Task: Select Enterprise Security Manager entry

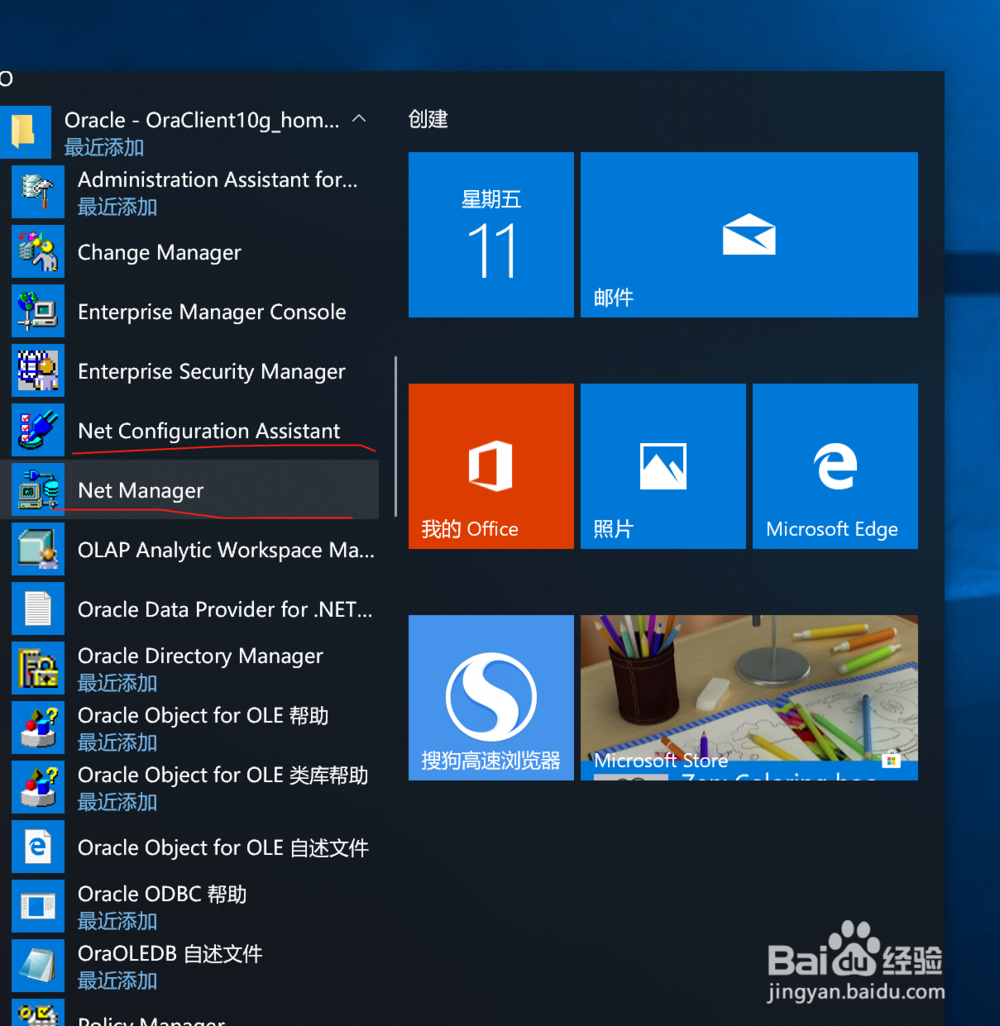Action: click(190, 370)
